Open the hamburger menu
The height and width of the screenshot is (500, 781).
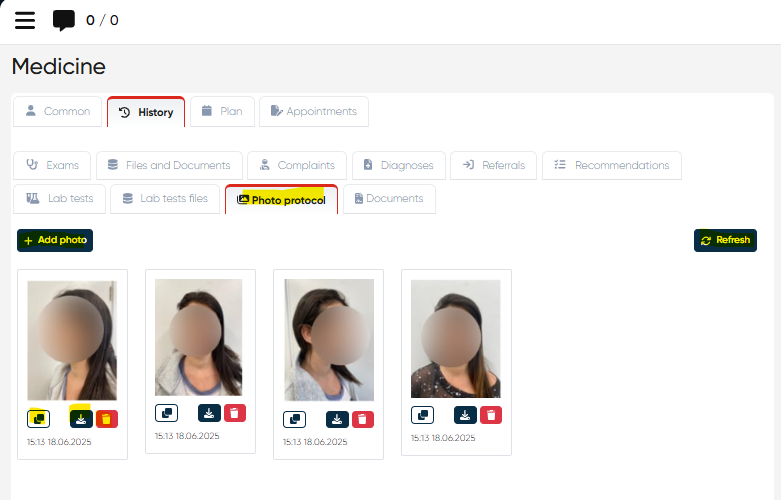25,21
